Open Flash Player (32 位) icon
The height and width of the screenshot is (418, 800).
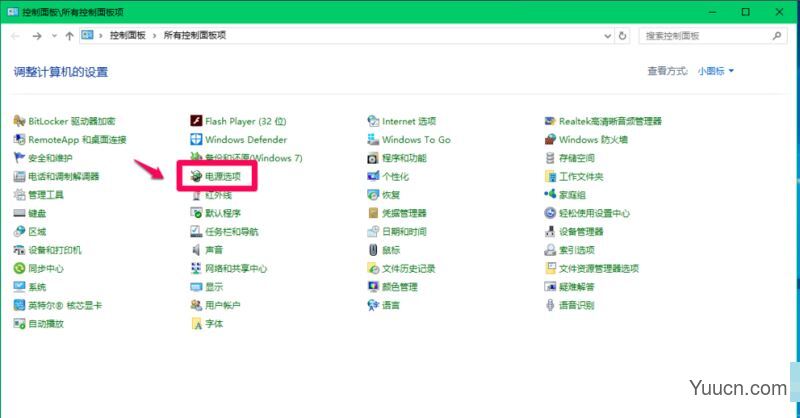click(x=196, y=121)
